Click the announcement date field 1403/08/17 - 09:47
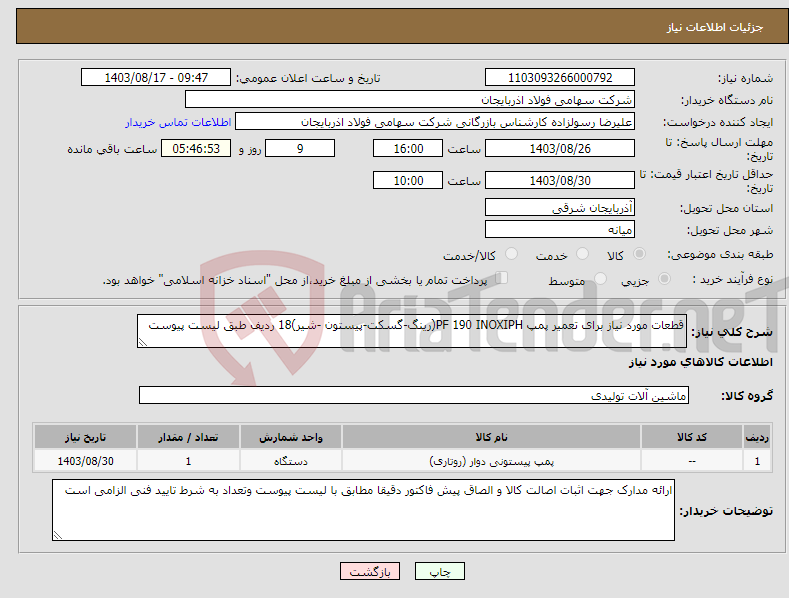Screen dimensions: 789x598 156,78
